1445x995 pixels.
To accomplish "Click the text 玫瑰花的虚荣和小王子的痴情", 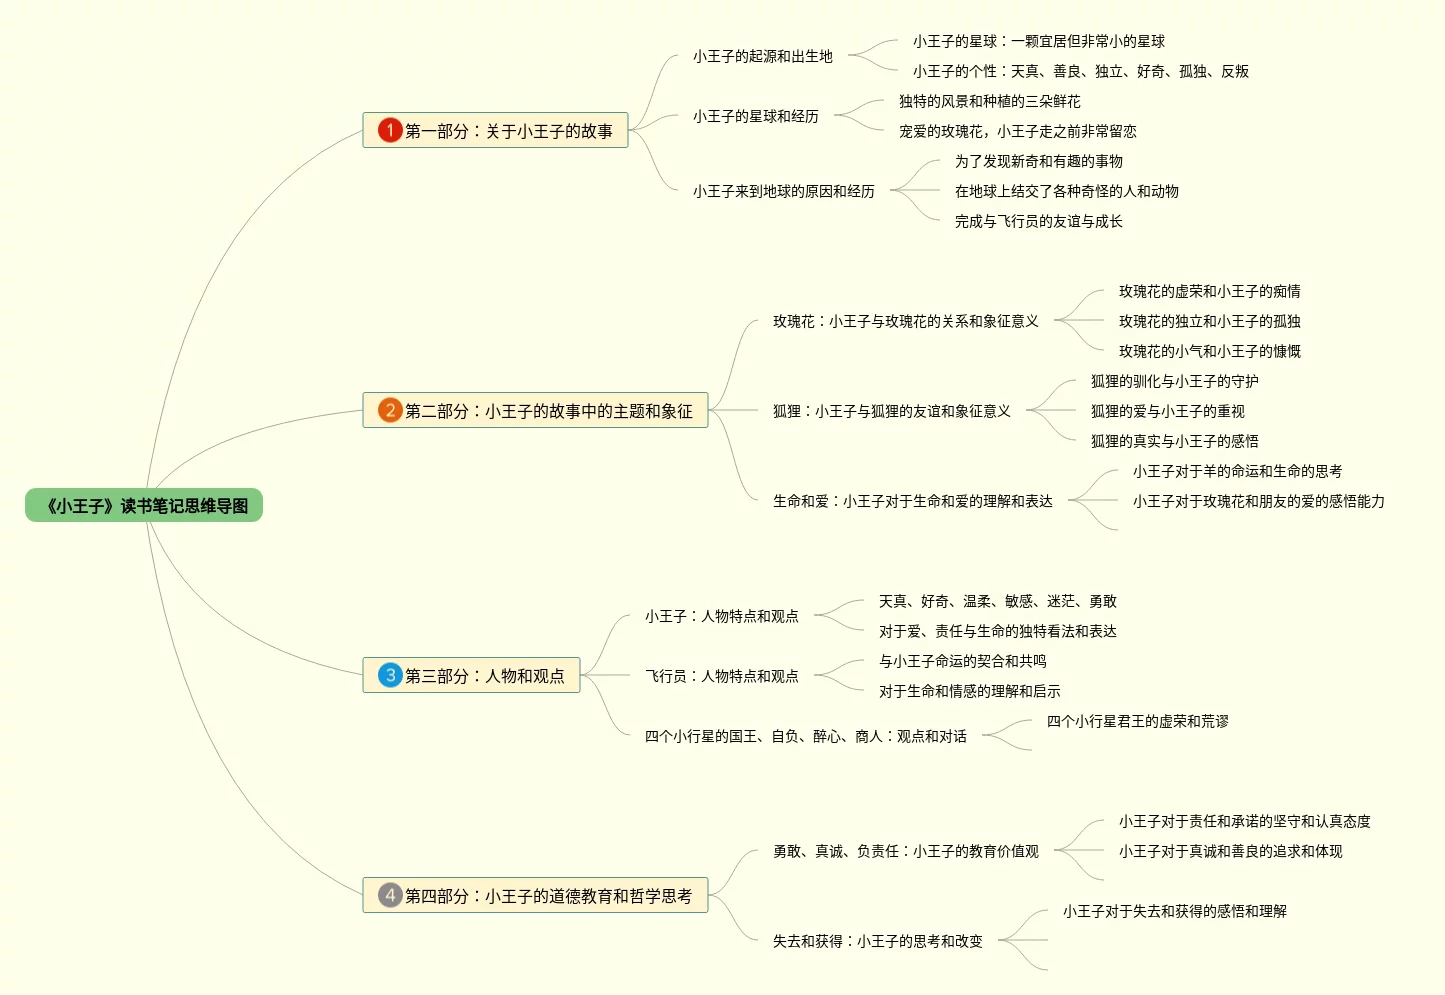I will pyautogui.click(x=1210, y=291).
